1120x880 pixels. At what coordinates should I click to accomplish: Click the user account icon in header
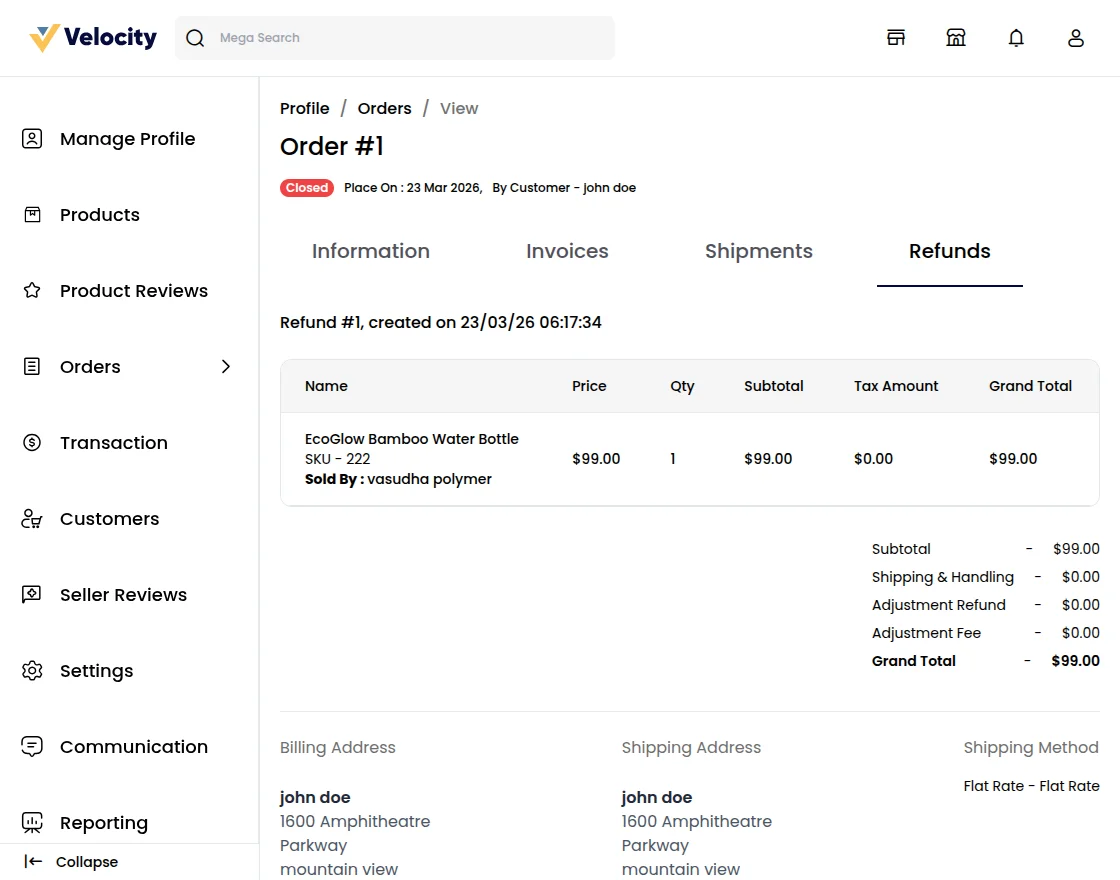point(1076,37)
